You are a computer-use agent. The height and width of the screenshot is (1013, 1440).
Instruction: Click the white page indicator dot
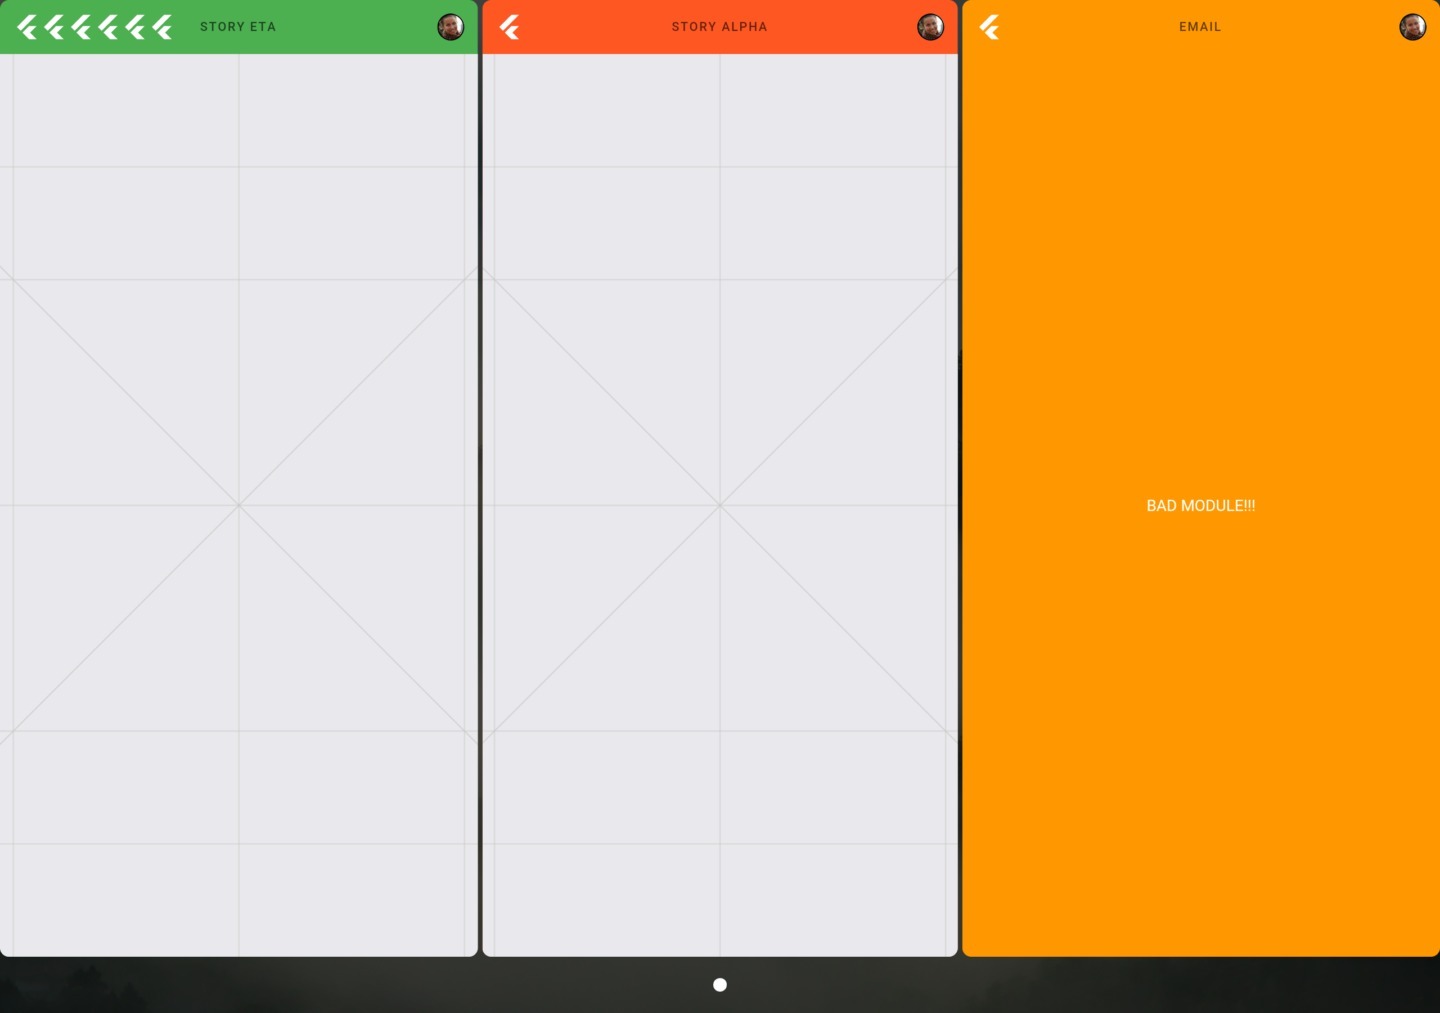[720, 985]
